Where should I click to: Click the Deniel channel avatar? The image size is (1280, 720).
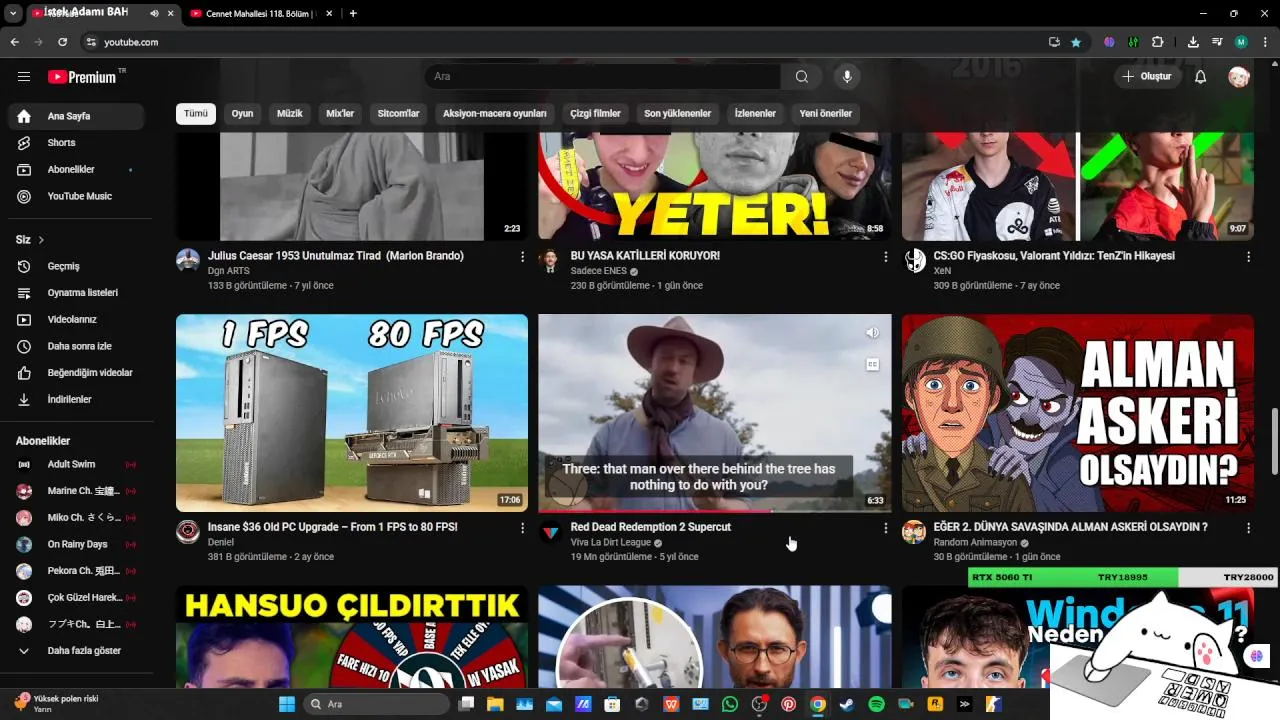[188, 532]
